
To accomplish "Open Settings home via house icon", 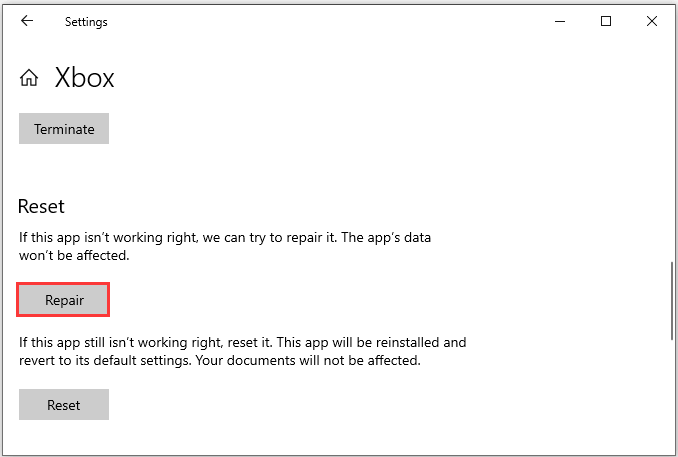I will 29,78.
